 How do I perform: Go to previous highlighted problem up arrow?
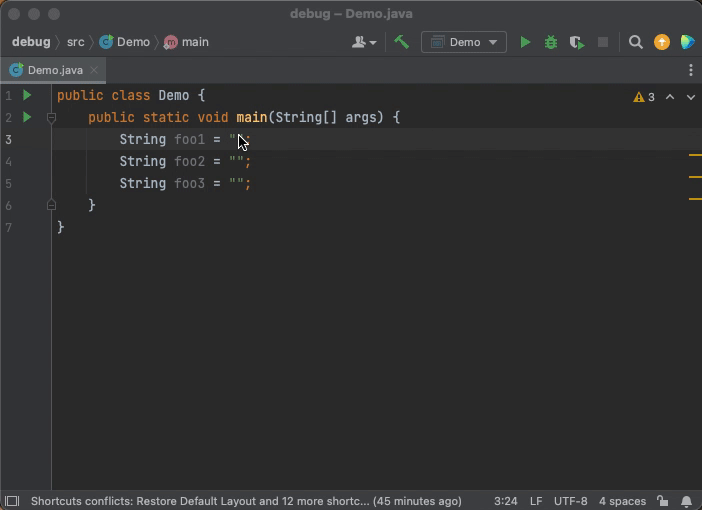(670, 97)
